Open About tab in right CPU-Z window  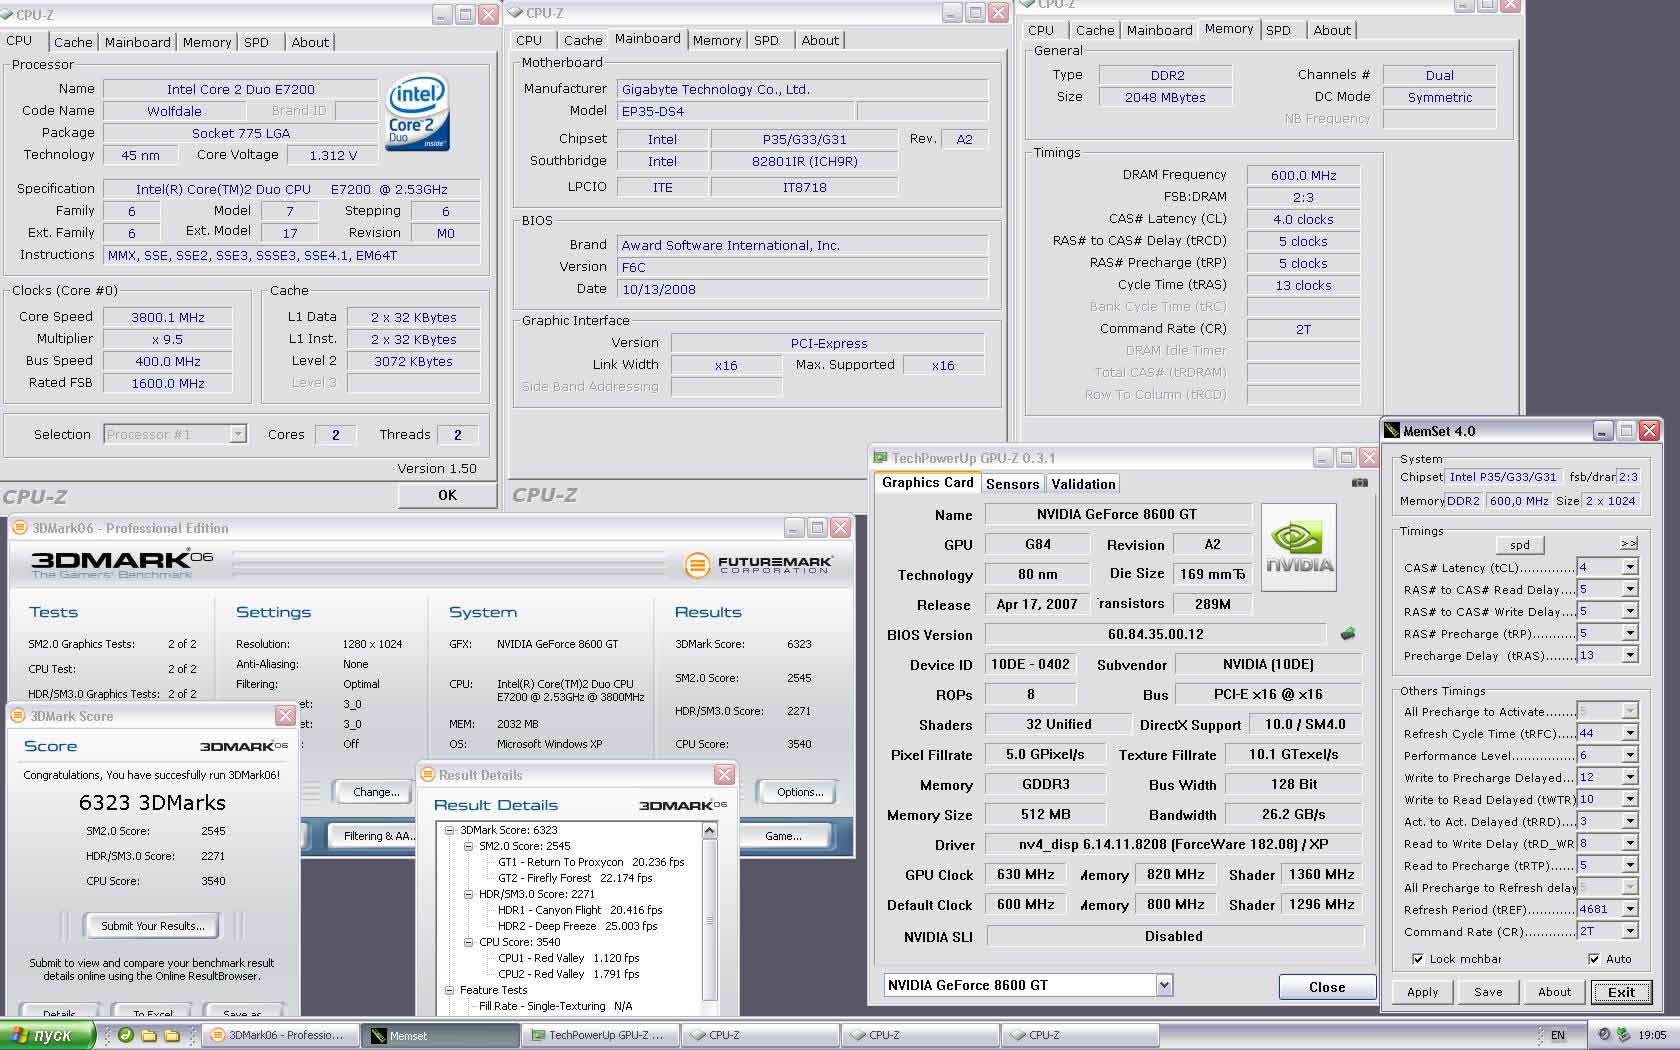point(1332,30)
